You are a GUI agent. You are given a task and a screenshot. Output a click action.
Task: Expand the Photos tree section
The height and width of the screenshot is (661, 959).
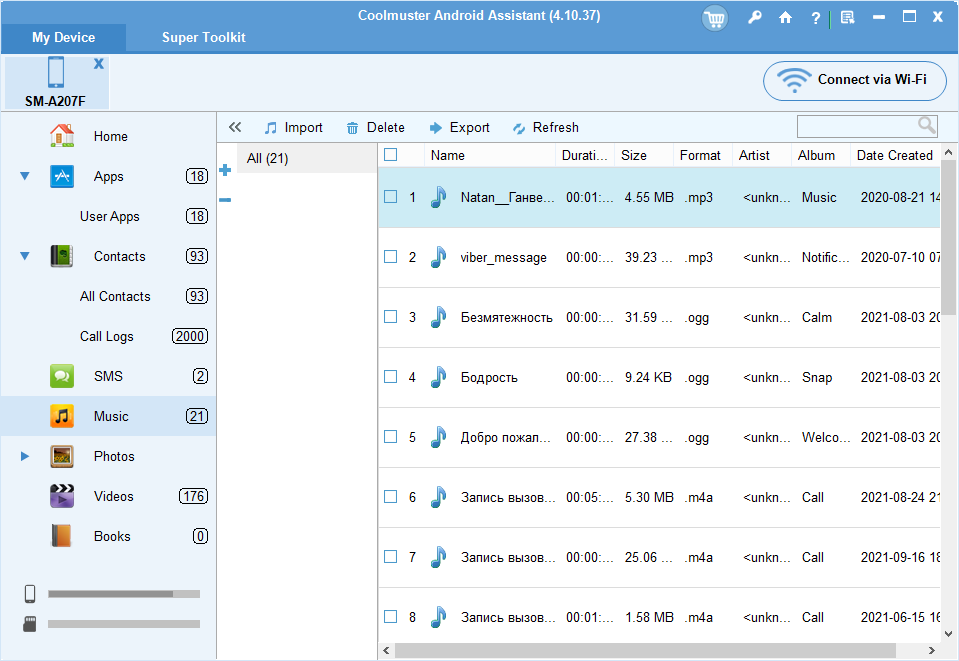click(24, 456)
